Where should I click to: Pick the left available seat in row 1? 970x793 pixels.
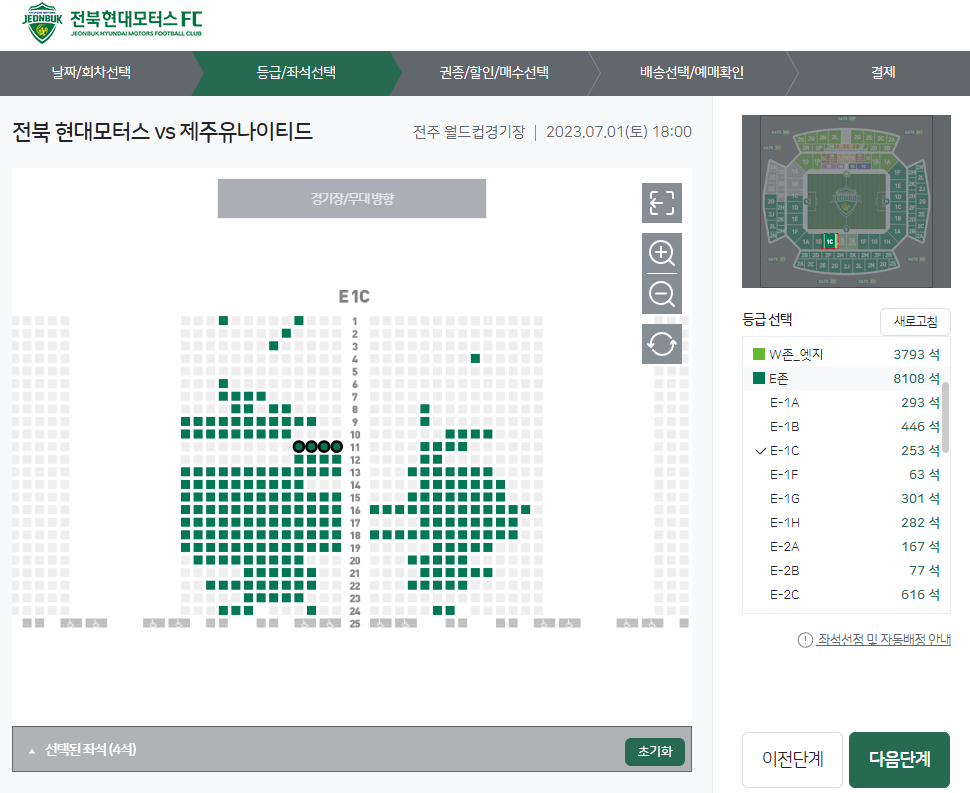coord(223,320)
